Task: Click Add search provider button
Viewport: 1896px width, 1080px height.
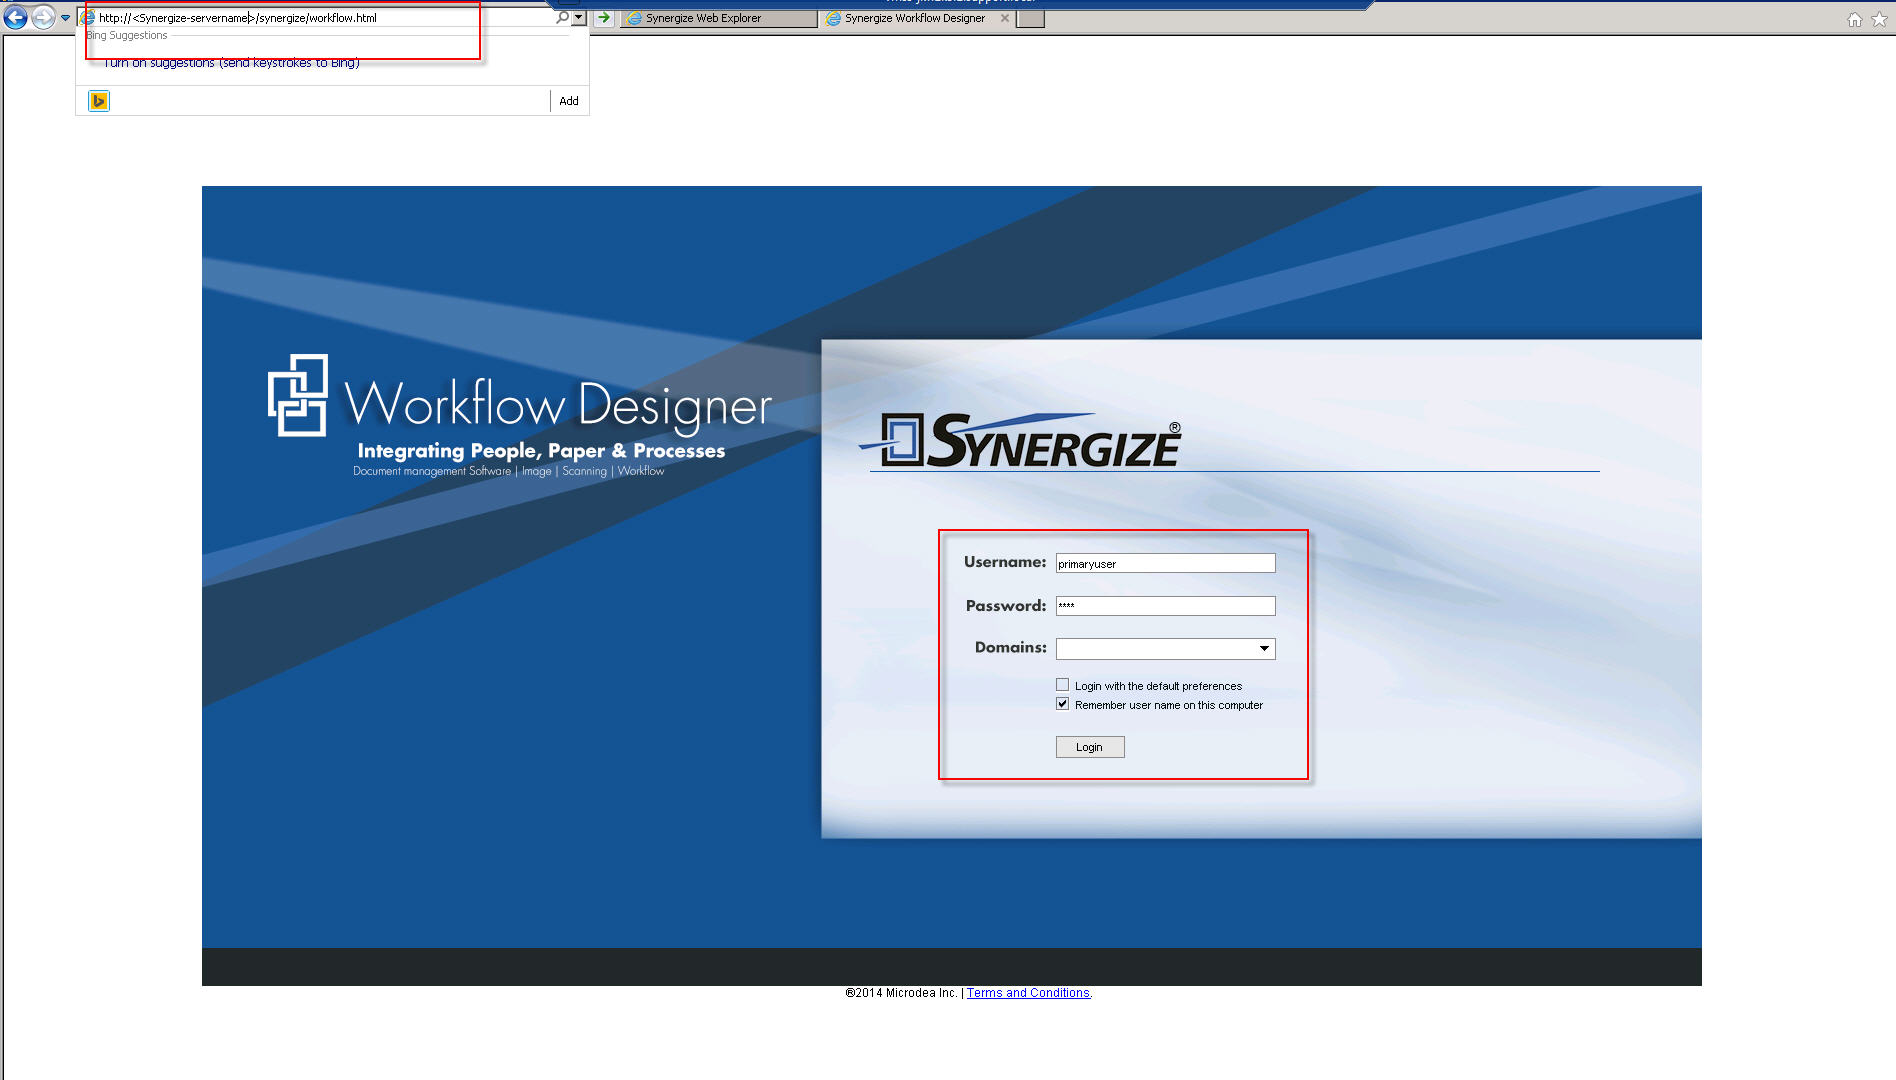Action: coord(569,101)
